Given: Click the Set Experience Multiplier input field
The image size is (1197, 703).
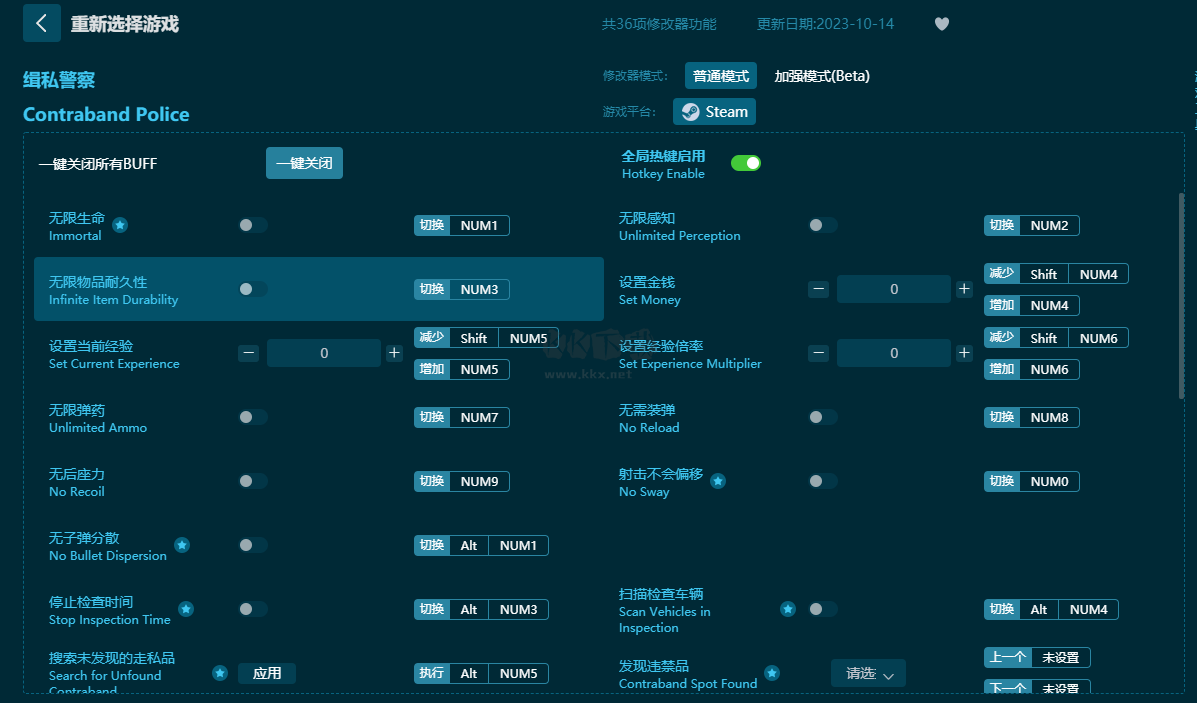Looking at the screenshot, I should [894, 353].
